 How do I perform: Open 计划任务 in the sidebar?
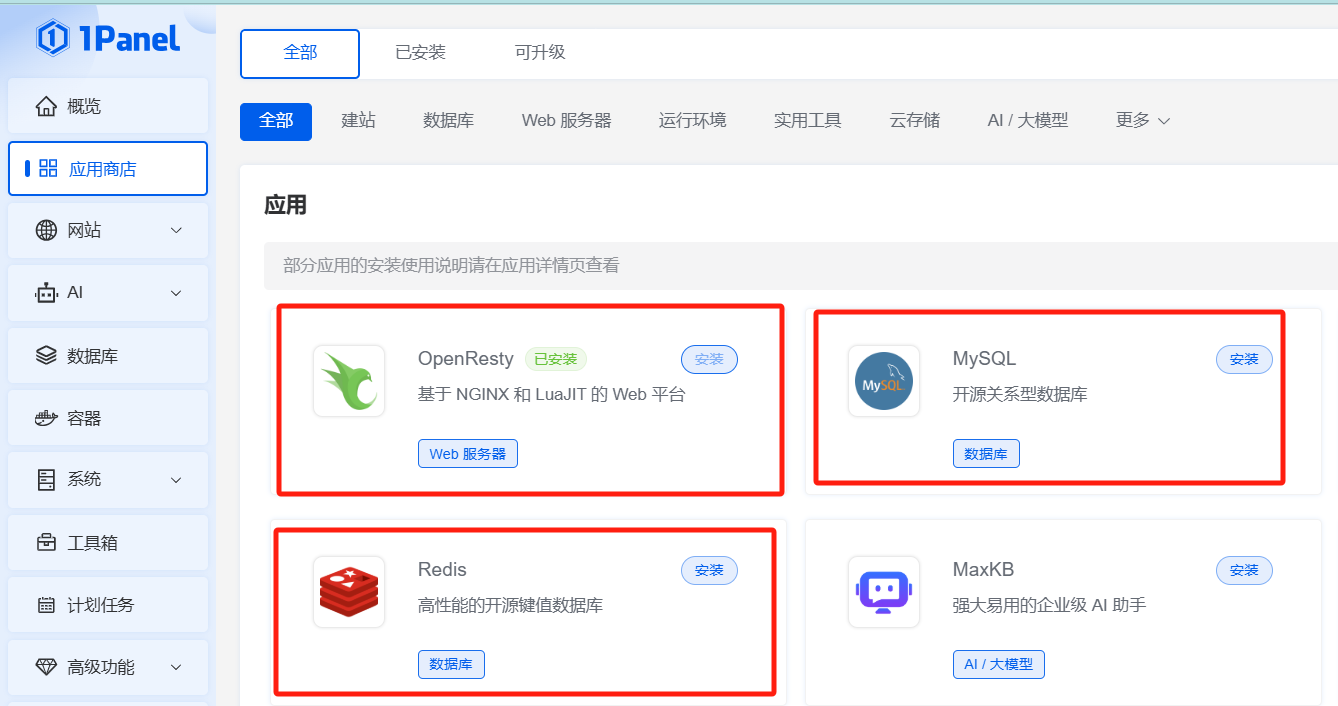click(x=108, y=605)
